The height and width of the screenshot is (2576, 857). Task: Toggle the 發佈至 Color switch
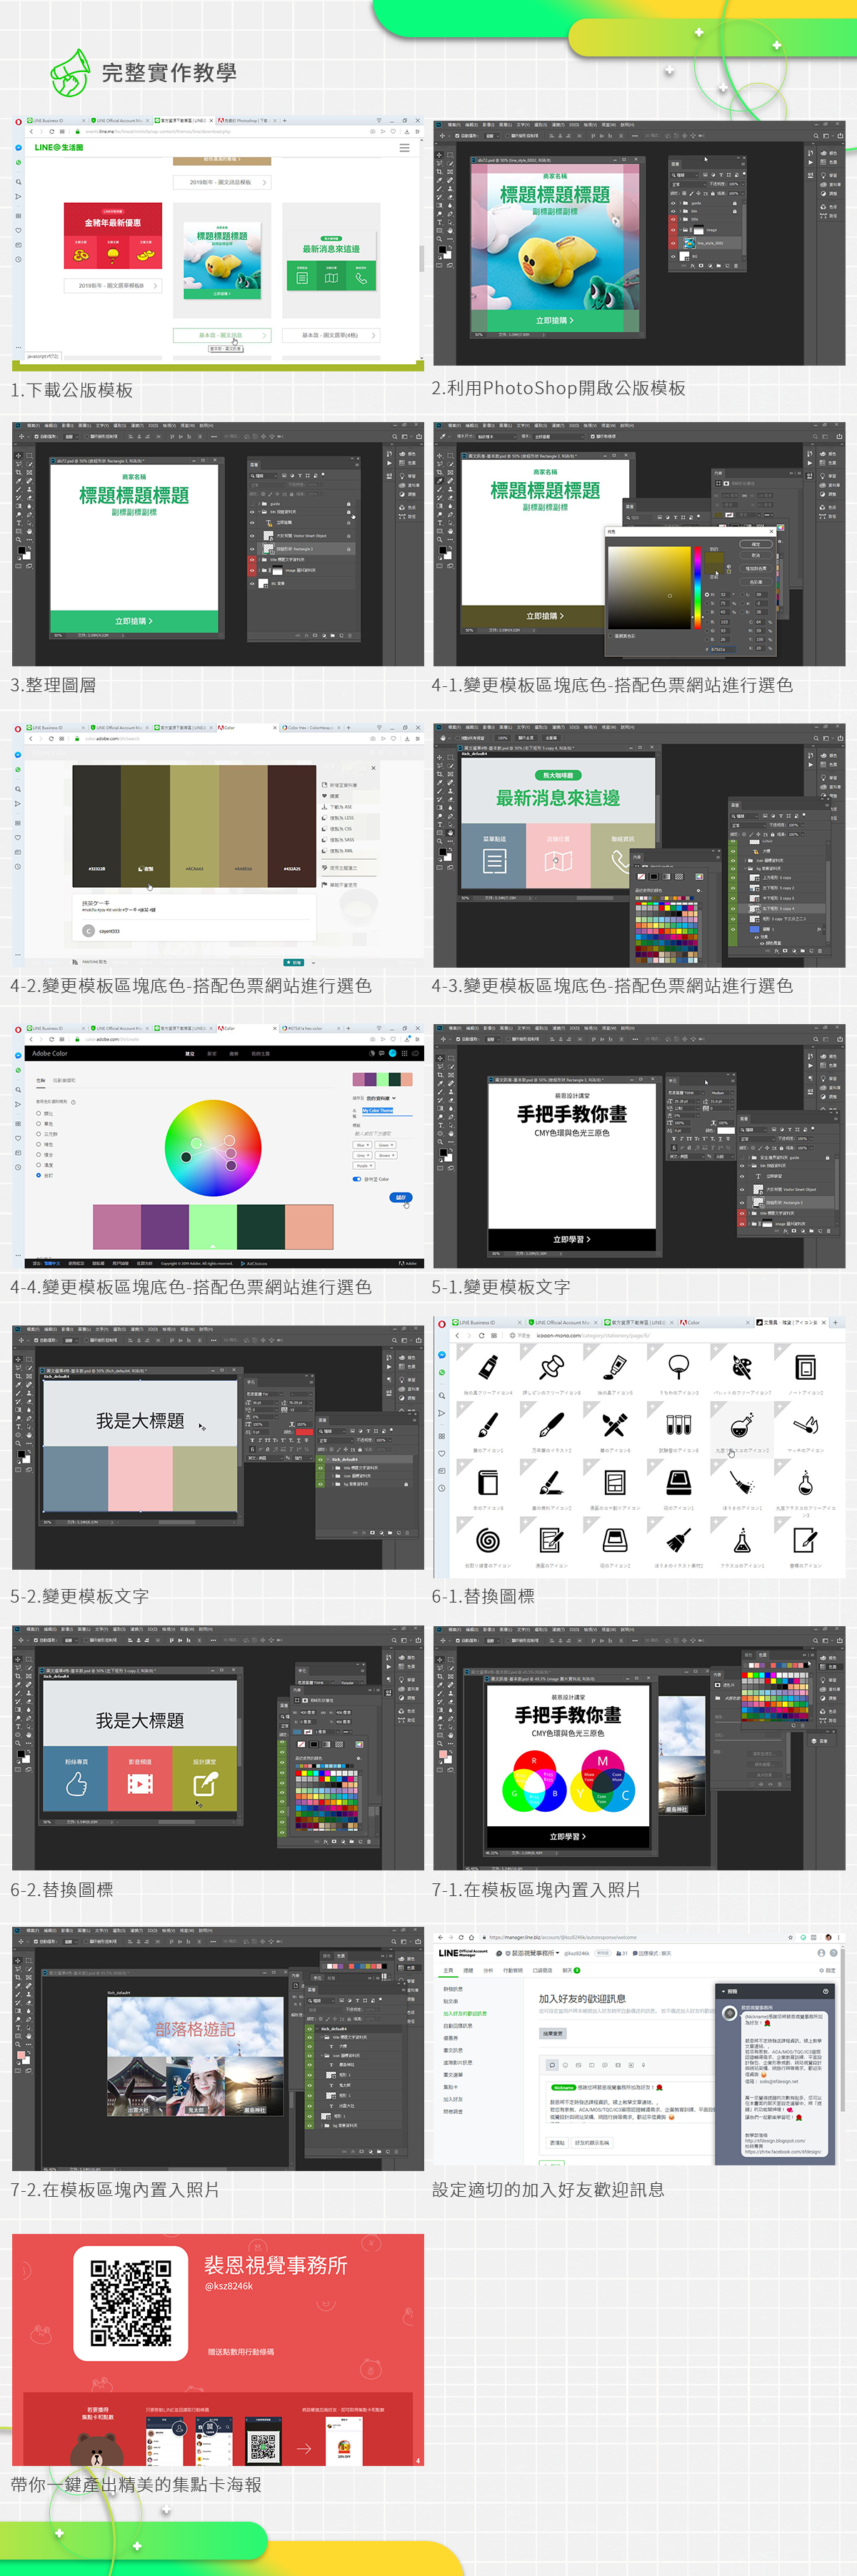[357, 1179]
